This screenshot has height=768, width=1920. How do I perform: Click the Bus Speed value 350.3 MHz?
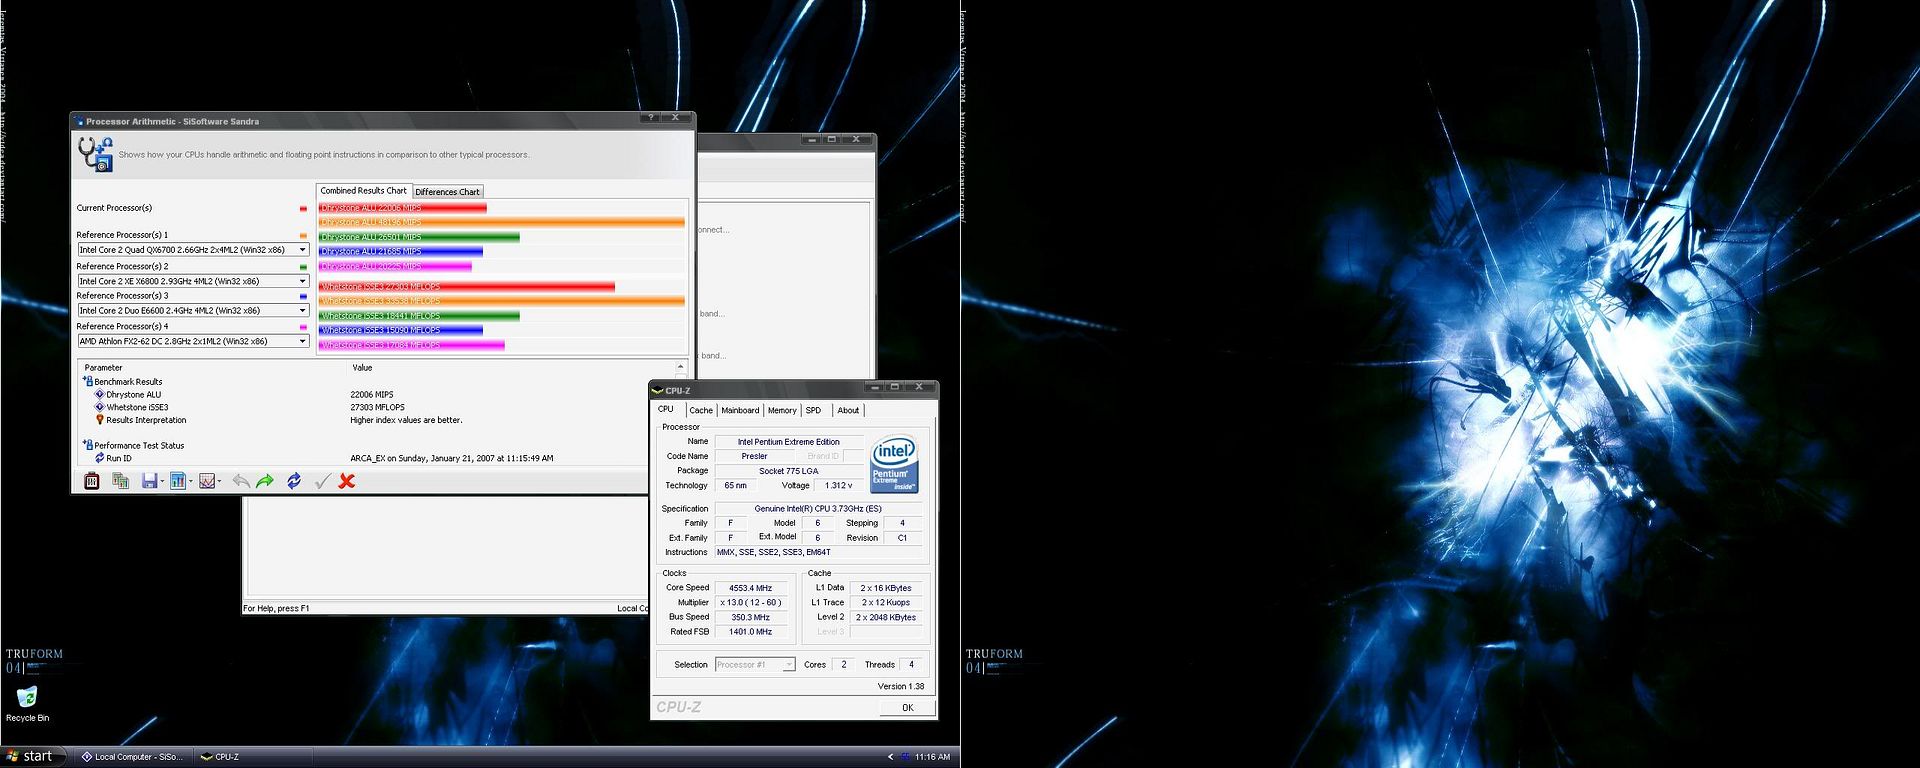(x=750, y=618)
